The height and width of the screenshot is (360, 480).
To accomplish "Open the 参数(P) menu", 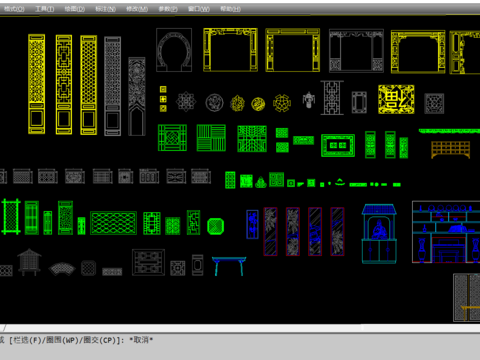I will tap(168, 9).
